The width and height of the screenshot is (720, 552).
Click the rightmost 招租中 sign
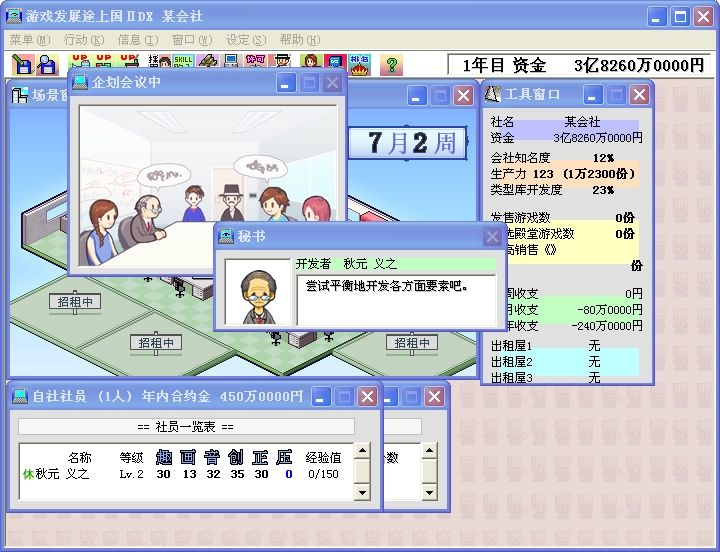coord(412,343)
